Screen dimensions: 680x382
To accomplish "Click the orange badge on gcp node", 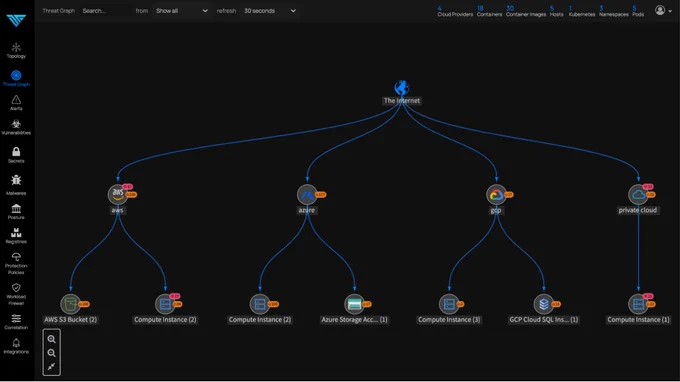I will 509,195.
